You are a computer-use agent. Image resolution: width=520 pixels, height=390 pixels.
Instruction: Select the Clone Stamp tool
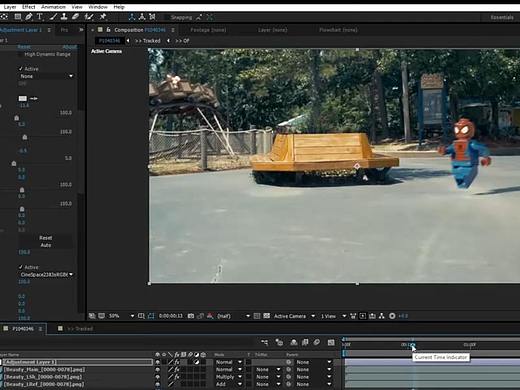coord(64,16)
